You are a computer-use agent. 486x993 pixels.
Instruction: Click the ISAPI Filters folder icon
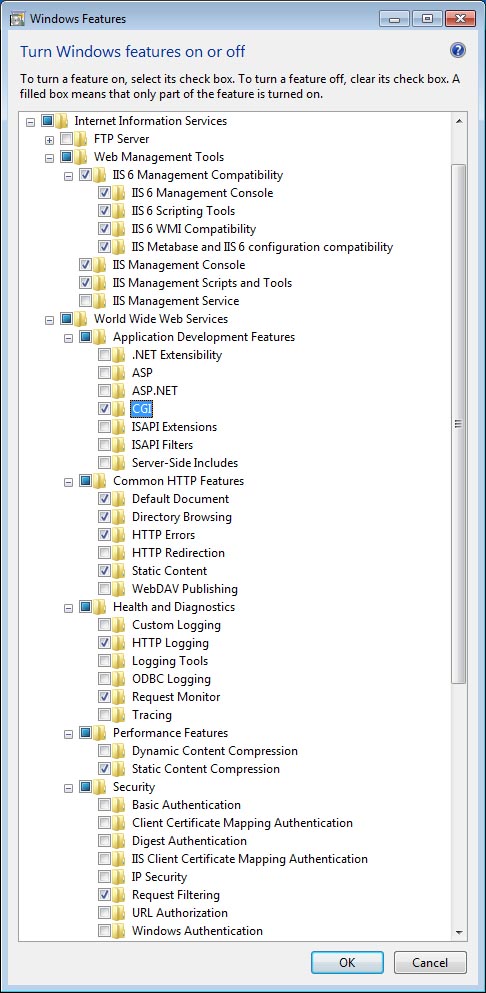point(119,445)
